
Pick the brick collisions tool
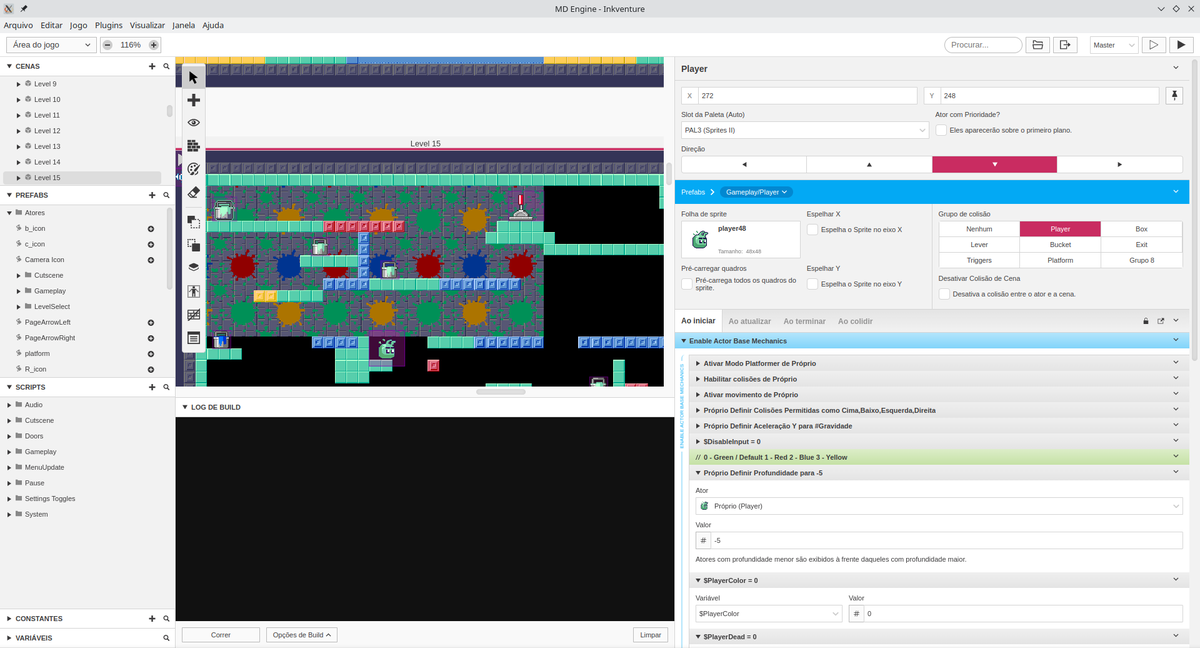click(x=193, y=146)
